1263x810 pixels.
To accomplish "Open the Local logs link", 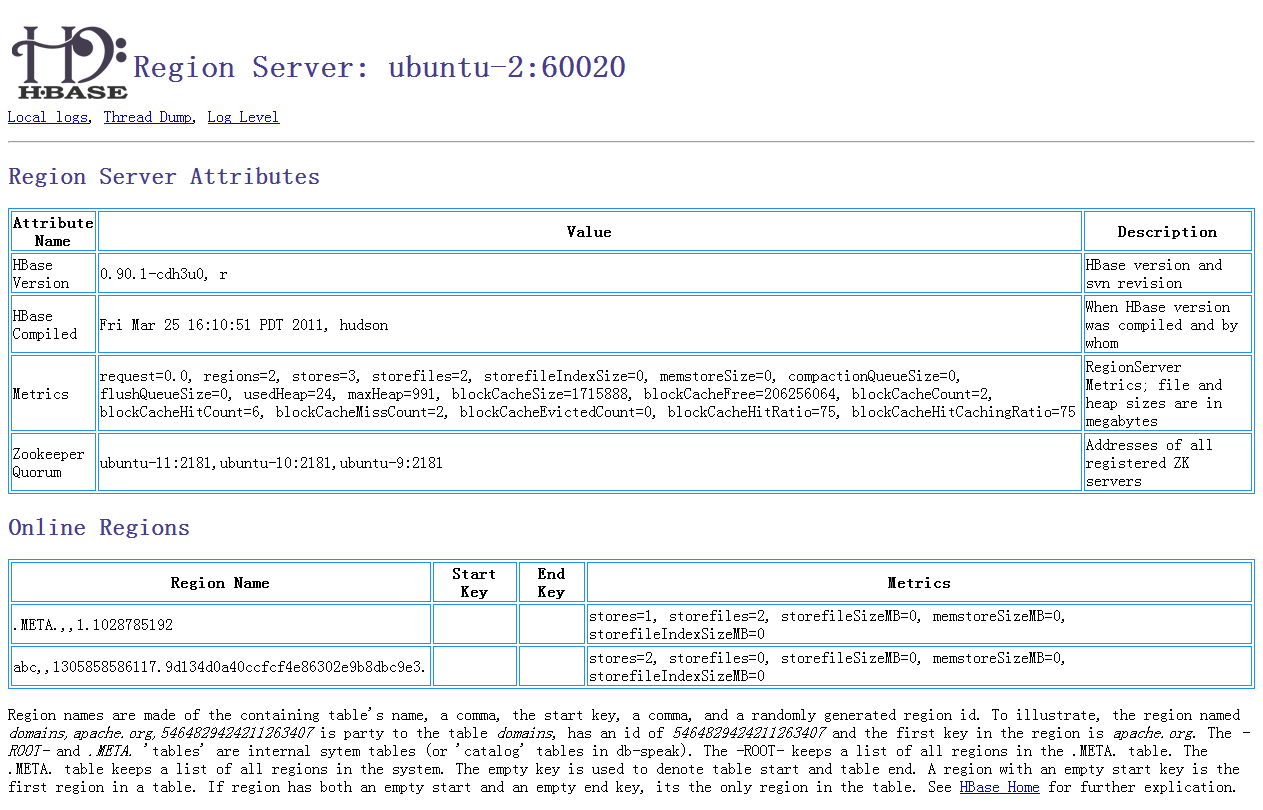I will (47, 117).
